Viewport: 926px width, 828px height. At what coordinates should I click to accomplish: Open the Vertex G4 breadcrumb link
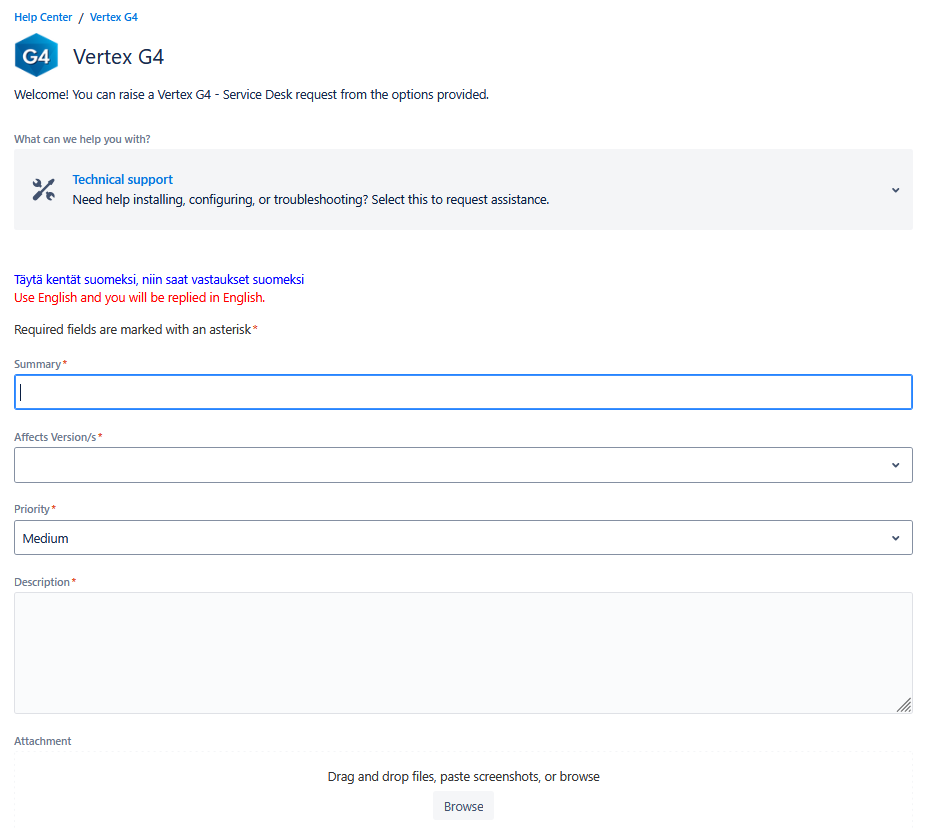113,18
